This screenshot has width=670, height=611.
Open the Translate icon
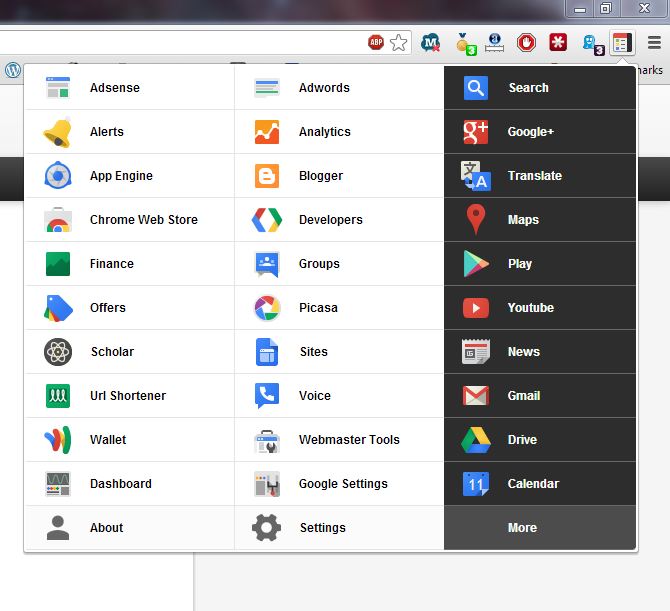pyautogui.click(x=476, y=176)
